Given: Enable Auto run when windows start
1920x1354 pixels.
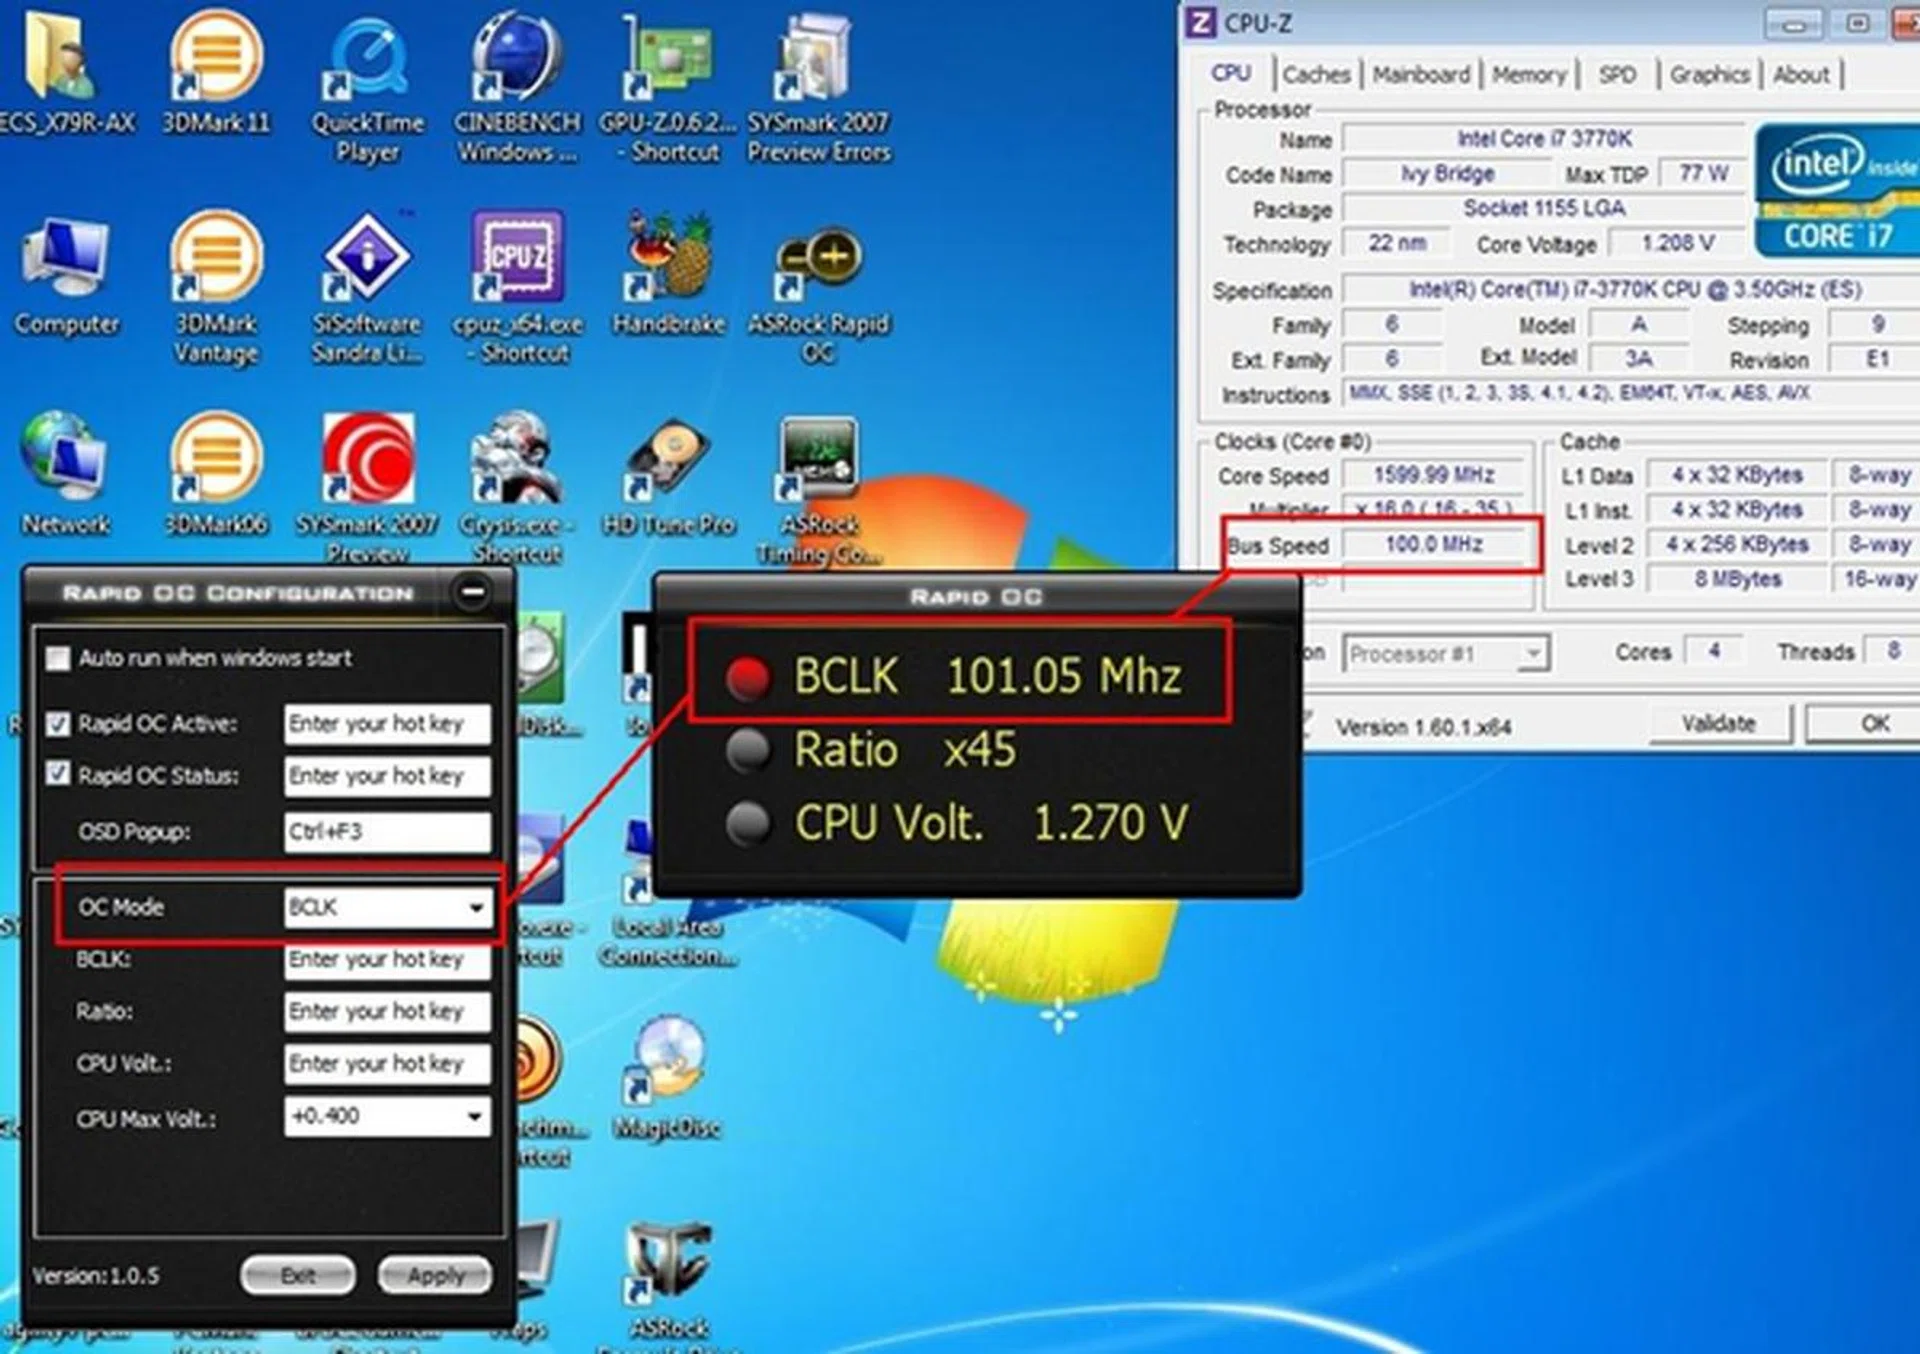Looking at the screenshot, I should click(x=58, y=658).
